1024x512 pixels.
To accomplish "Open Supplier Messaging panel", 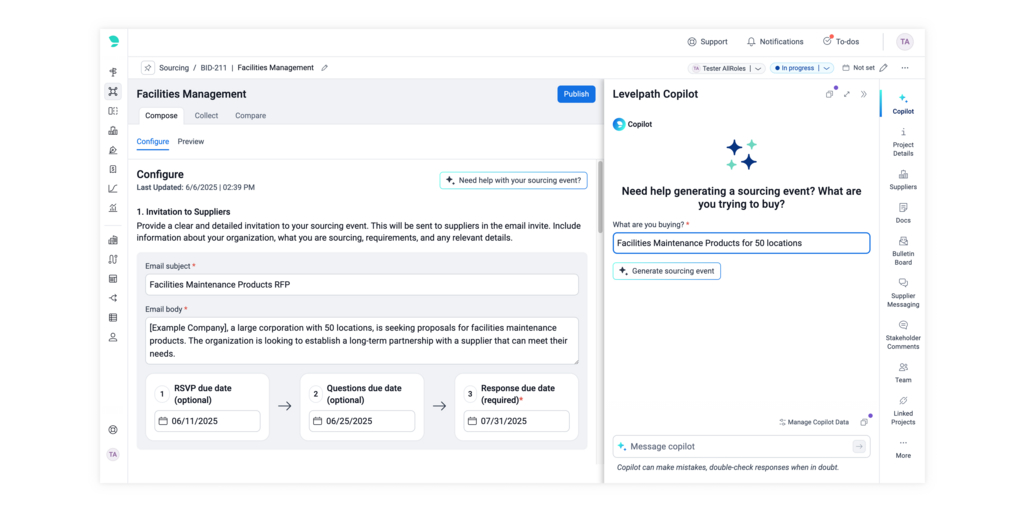I will point(903,293).
